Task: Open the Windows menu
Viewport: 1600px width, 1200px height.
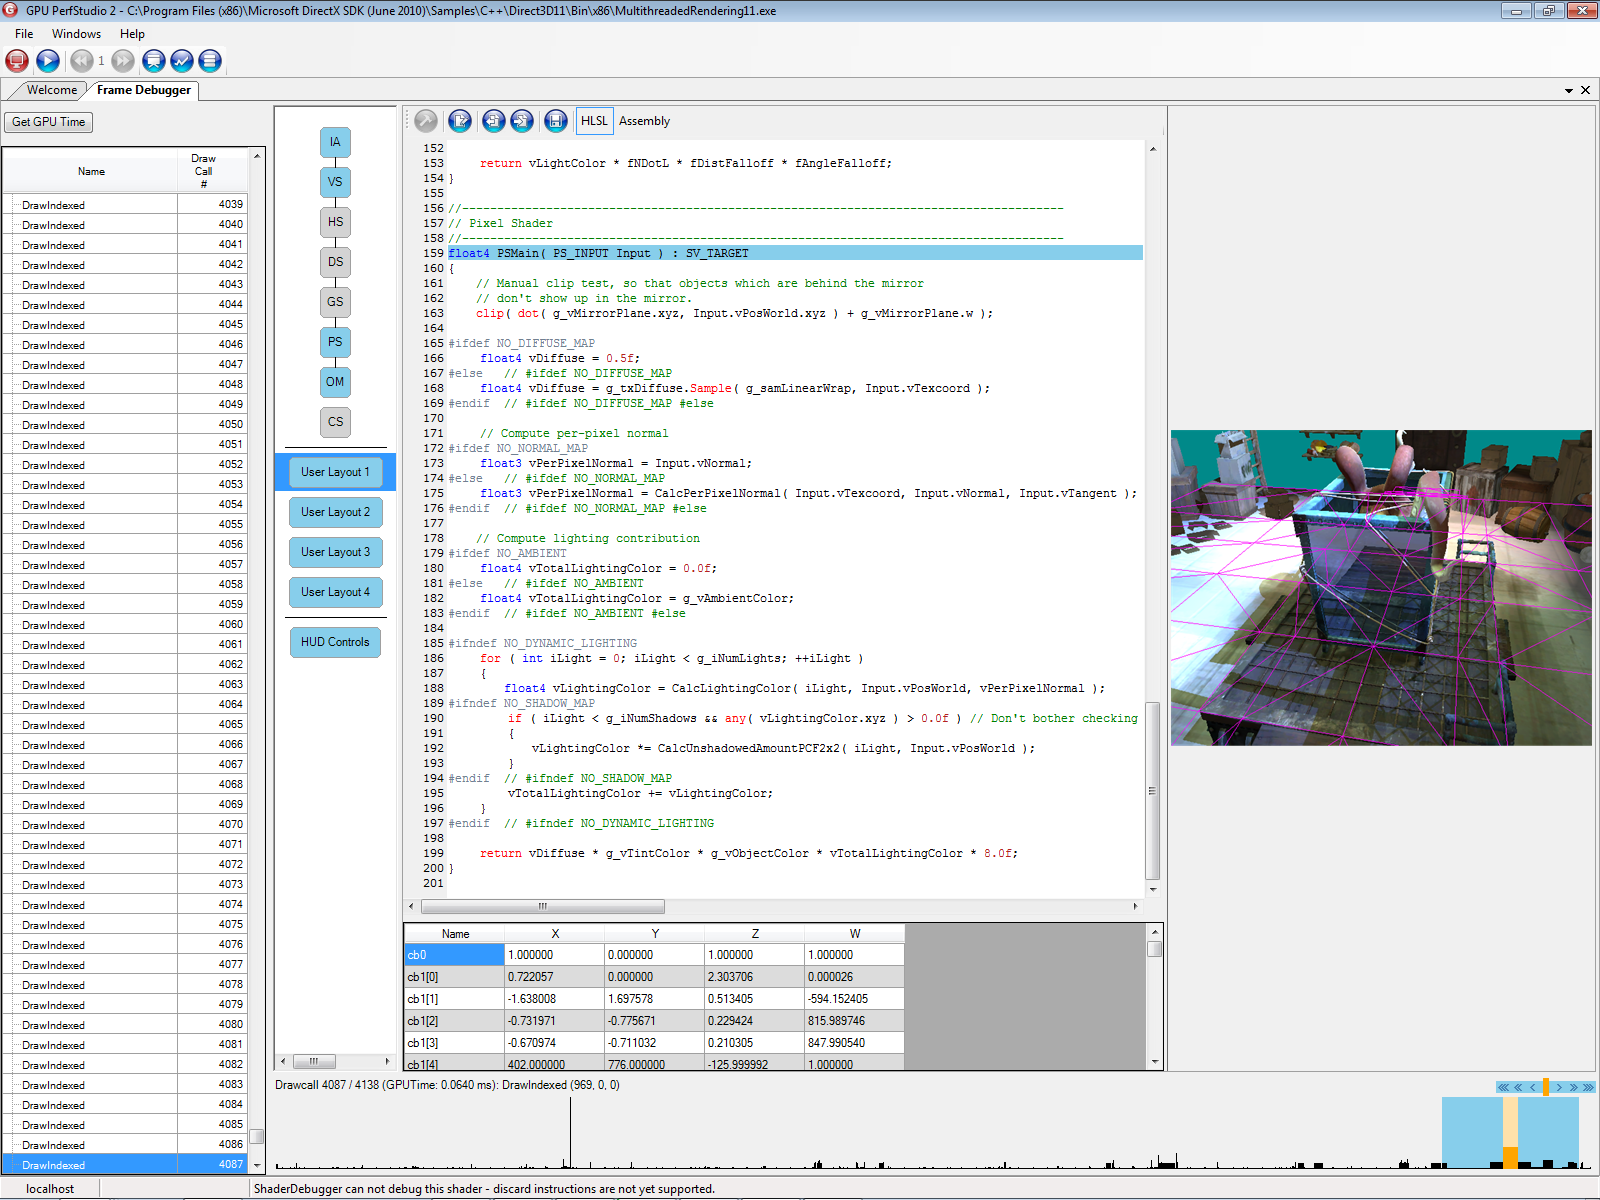Action: (x=76, y=34)
